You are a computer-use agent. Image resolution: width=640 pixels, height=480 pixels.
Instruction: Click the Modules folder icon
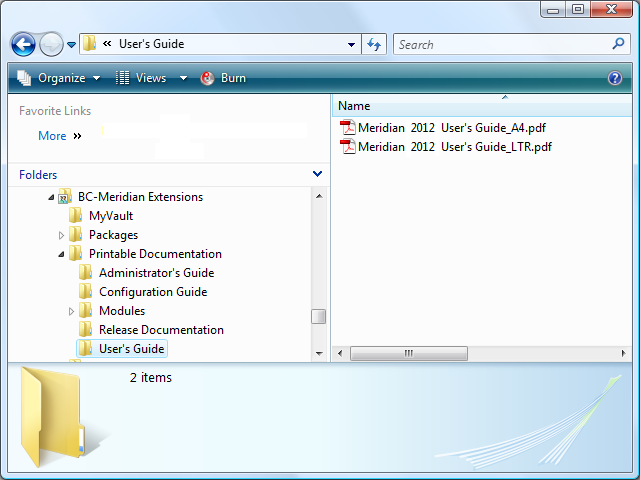(x=85, y=311)
